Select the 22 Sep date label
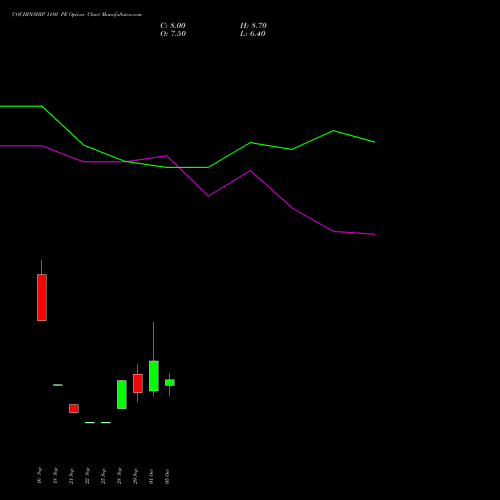Screen dimensions: 500x500 point(87,476)
